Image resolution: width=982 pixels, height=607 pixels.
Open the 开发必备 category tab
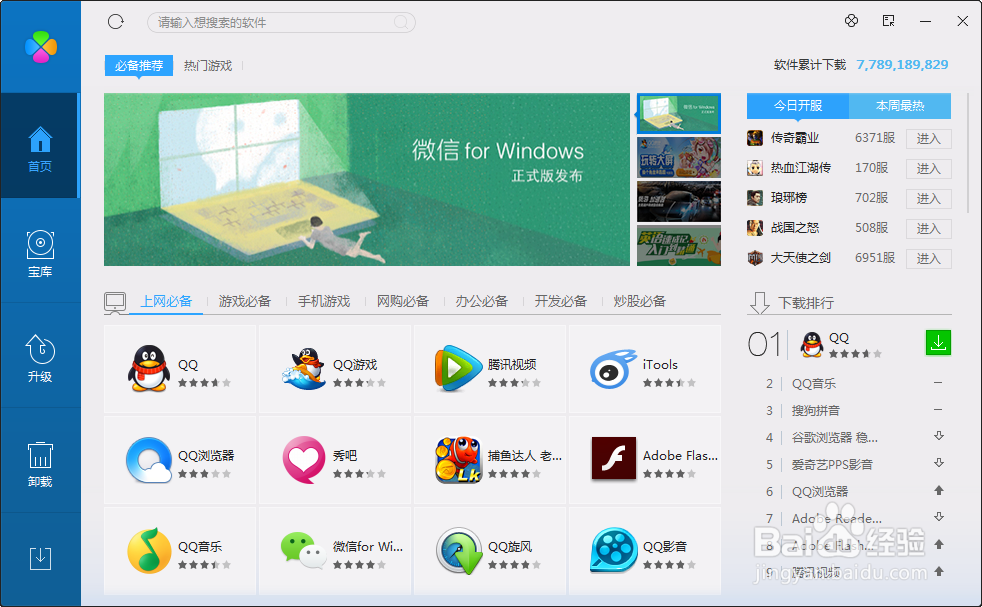pyautogui.click(x=561, y=301)
